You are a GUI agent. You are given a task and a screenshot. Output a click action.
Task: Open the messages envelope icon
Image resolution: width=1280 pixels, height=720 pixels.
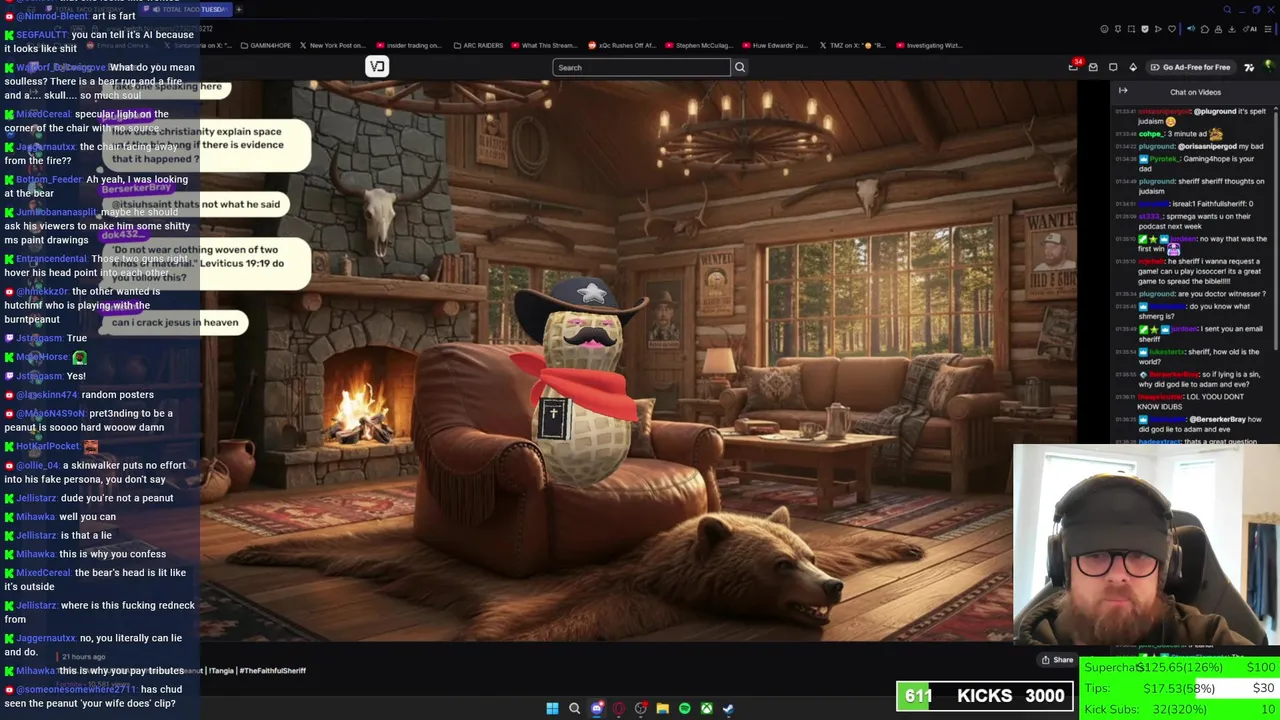coord(1093,67)
